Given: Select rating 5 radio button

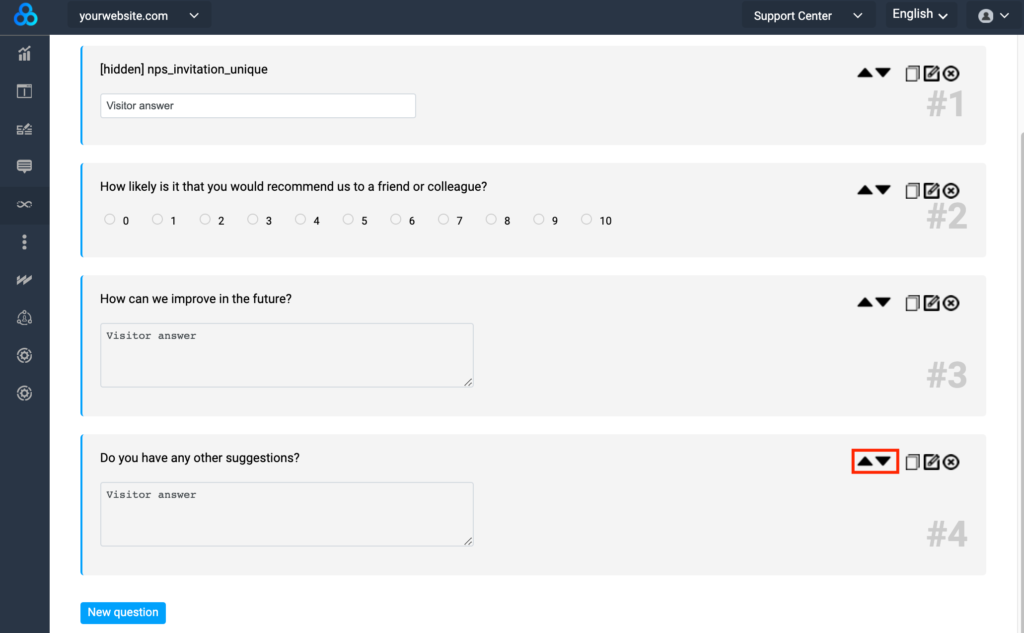Looking at the screenshot, I should [x=349, y=220].
